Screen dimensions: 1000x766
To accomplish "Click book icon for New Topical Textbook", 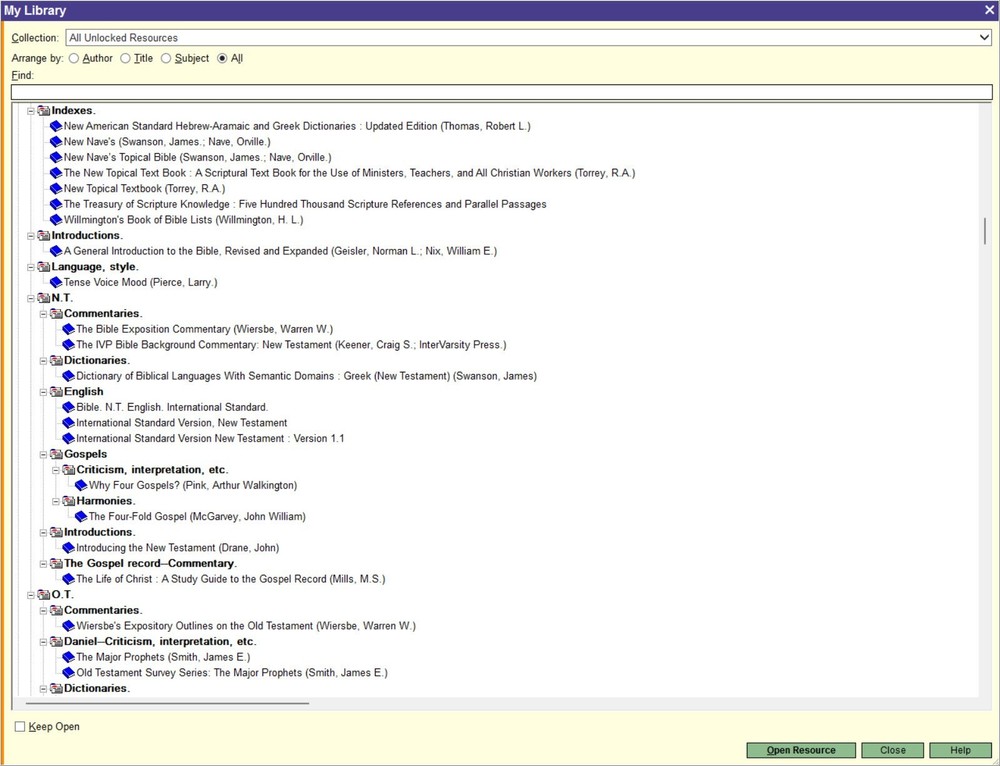I will point(56,189).
